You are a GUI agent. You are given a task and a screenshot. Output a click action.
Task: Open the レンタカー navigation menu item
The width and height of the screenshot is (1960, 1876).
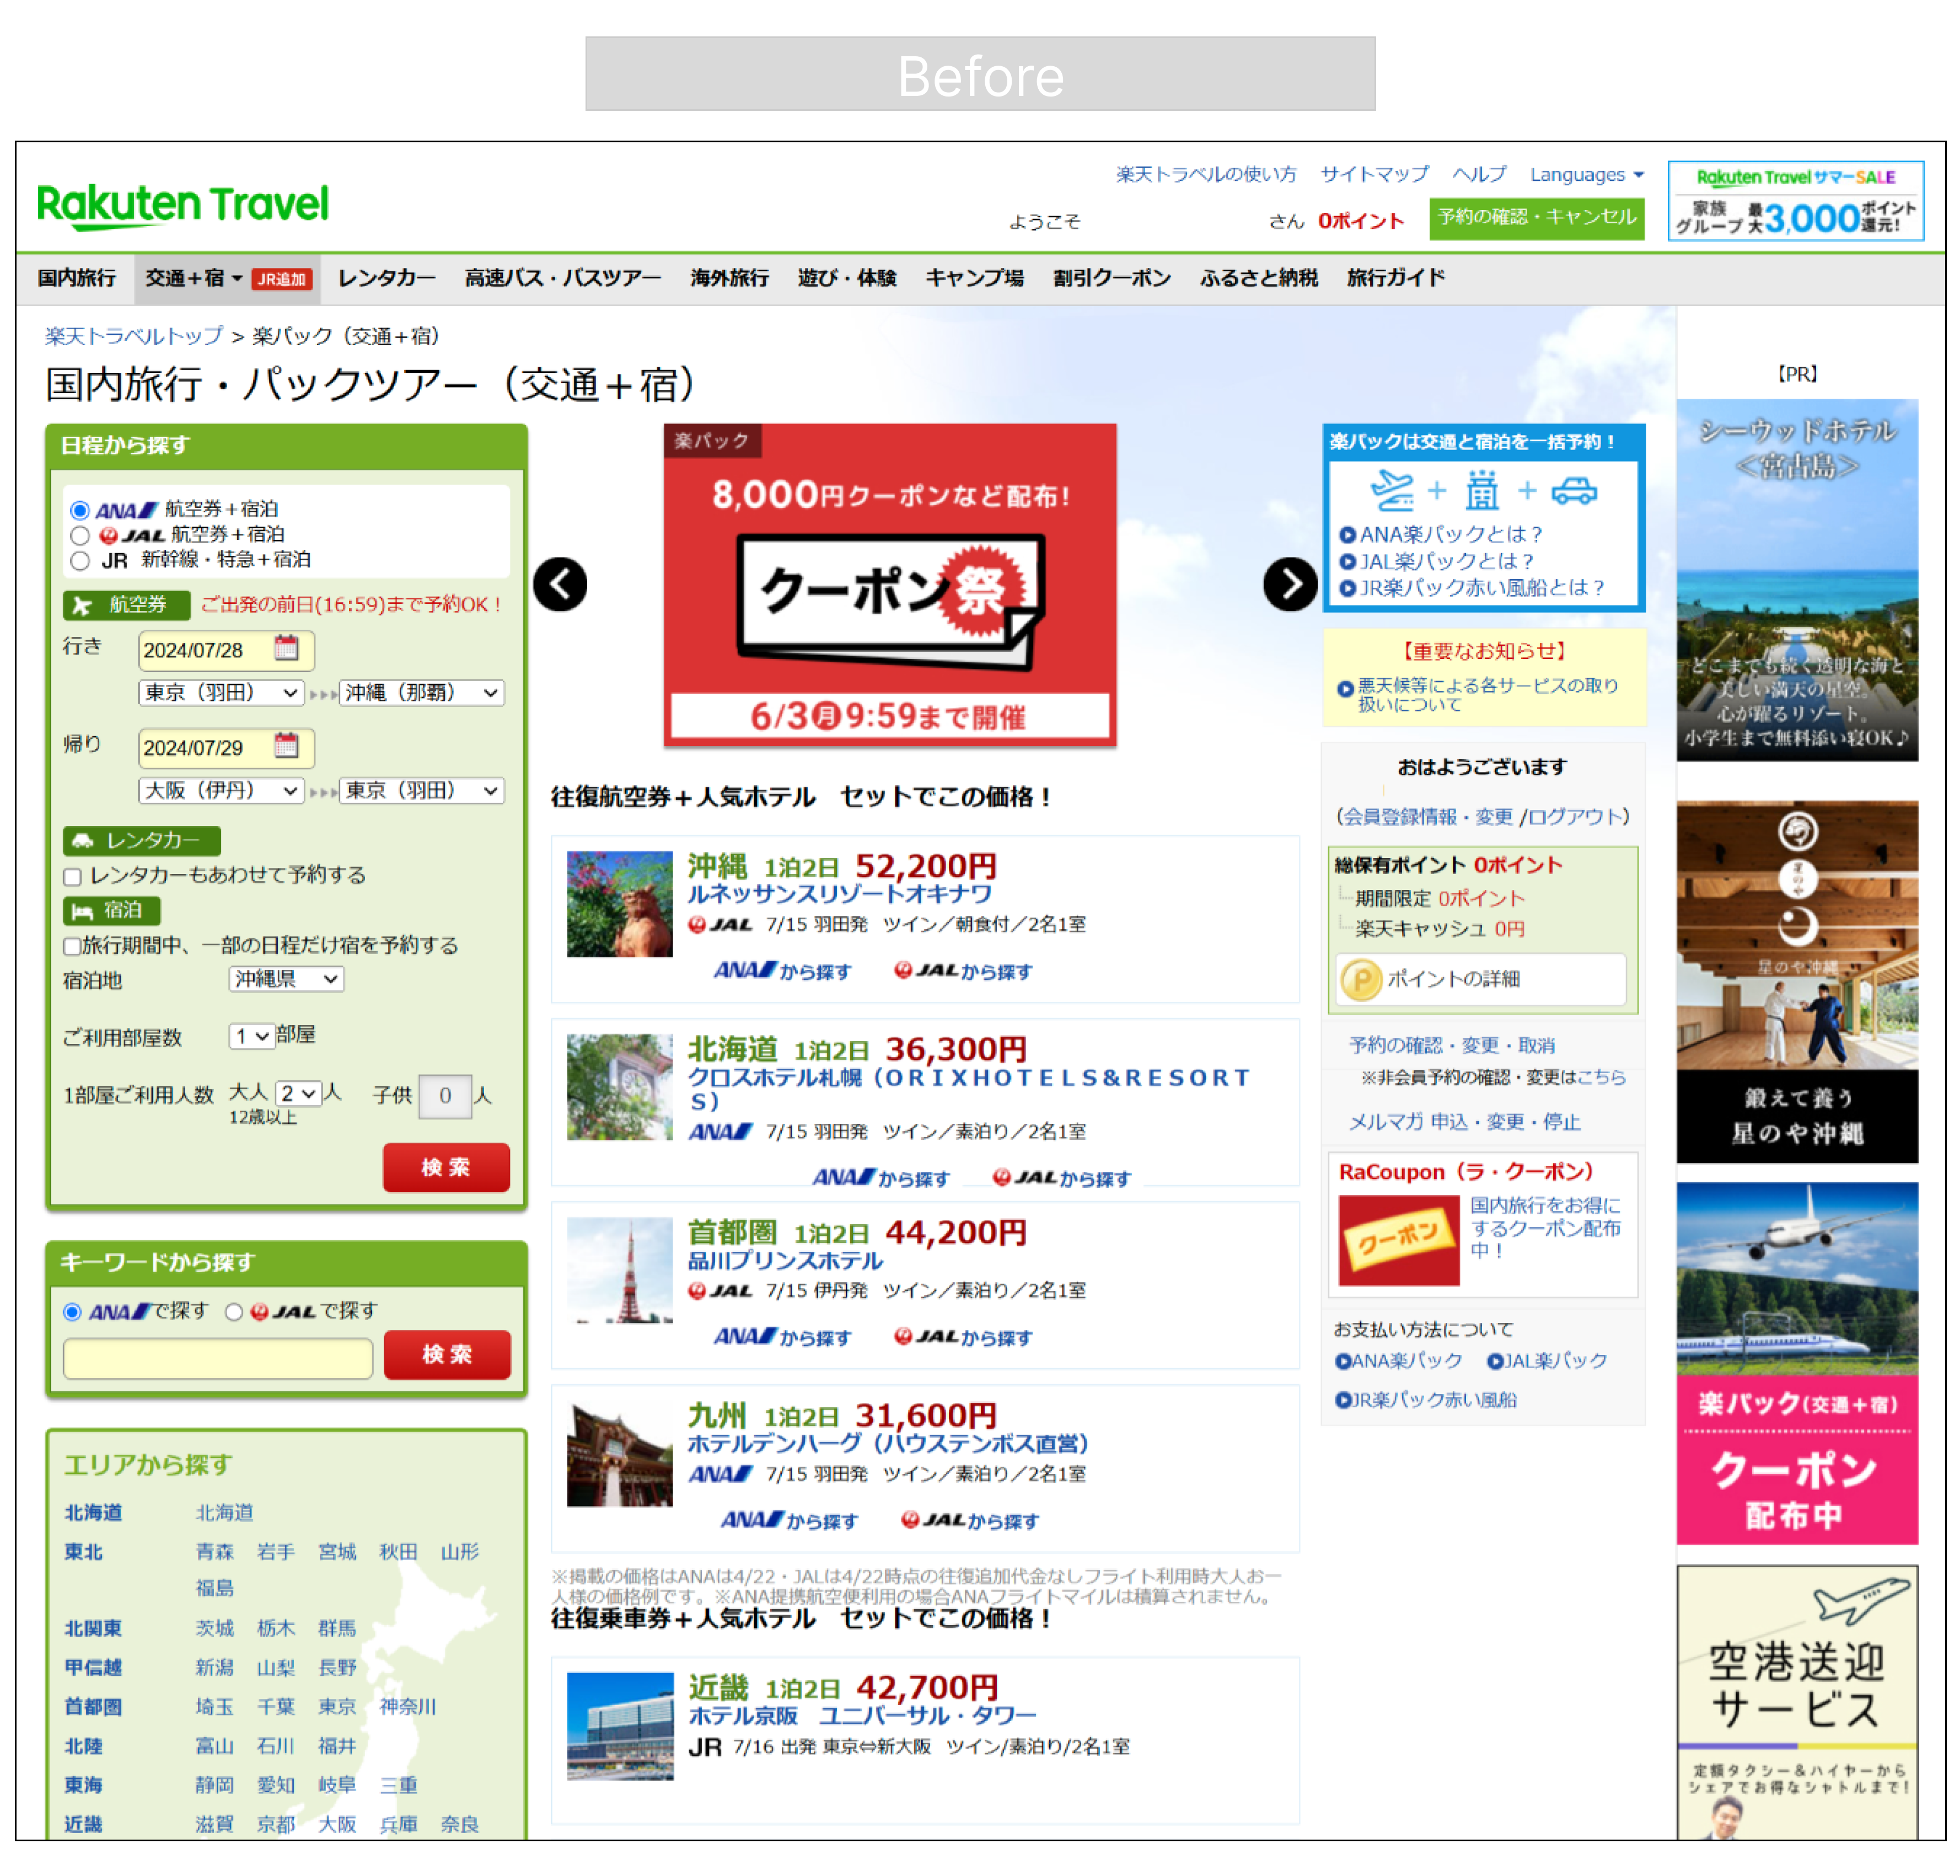click(386, 278)
